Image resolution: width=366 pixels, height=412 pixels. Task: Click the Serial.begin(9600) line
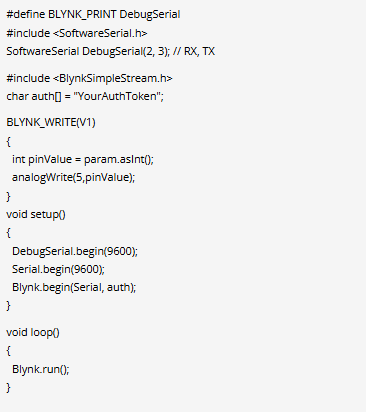click(58, 269)
